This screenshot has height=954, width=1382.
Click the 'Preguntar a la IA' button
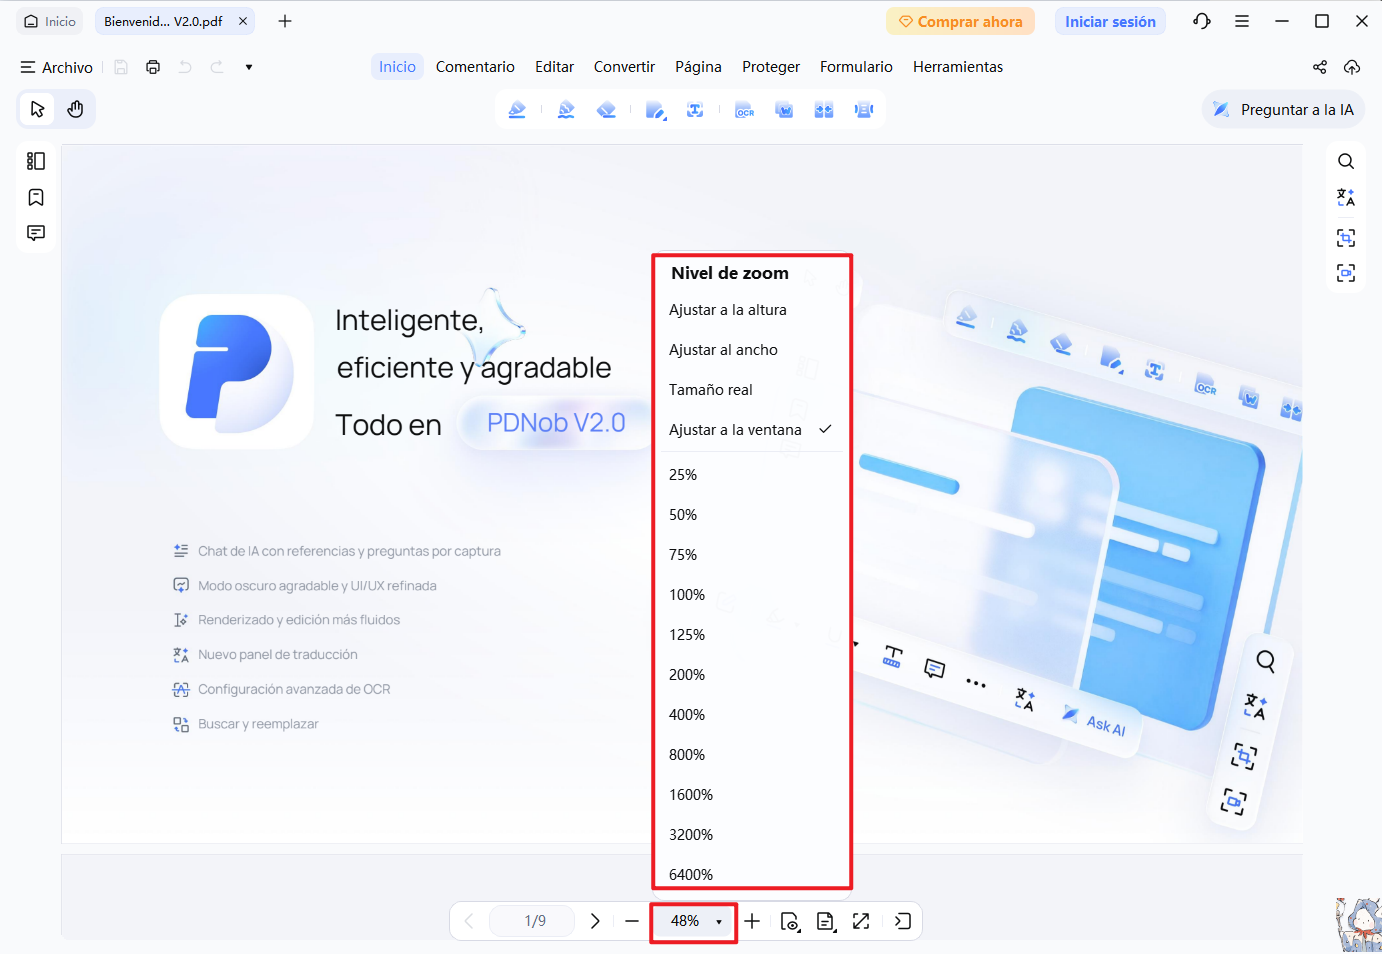coord(1283,110)
